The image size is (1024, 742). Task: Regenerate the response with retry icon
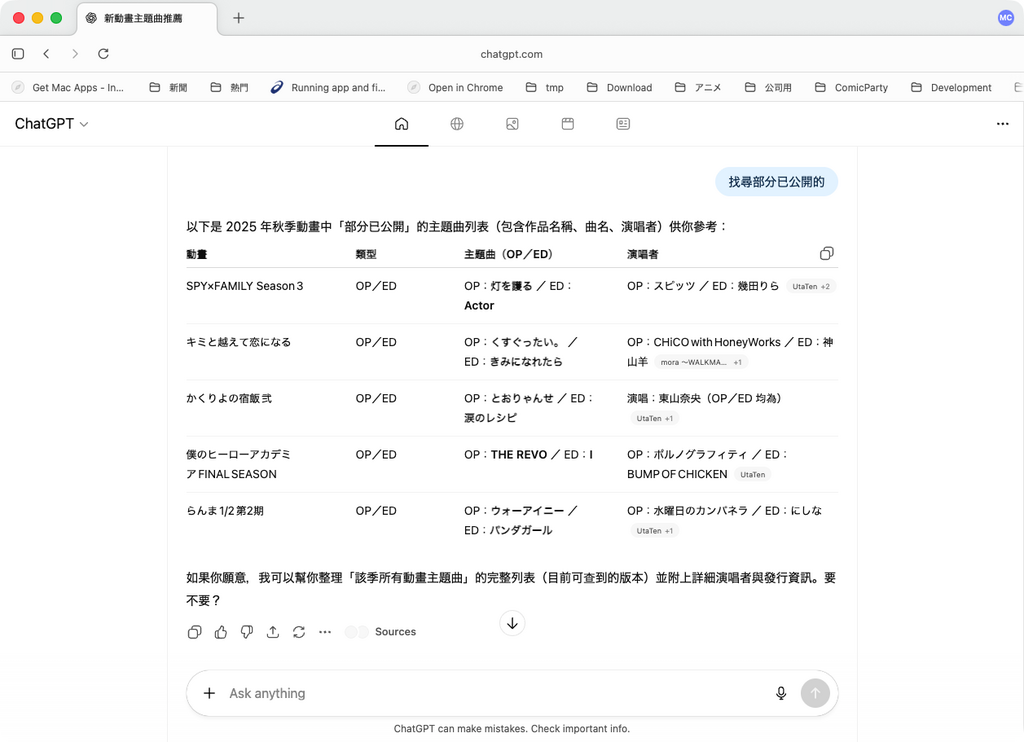coord(299,632)
